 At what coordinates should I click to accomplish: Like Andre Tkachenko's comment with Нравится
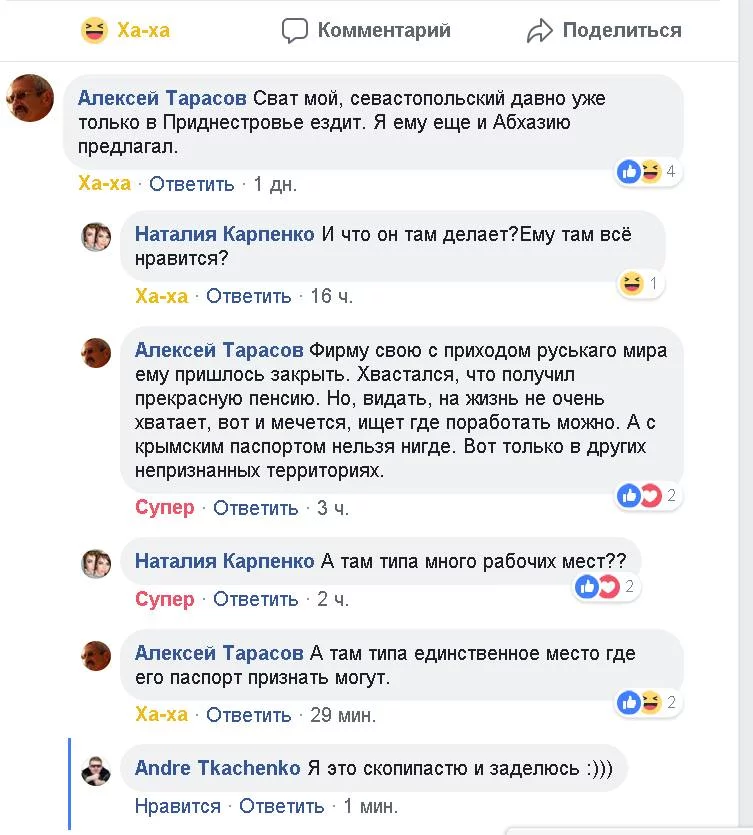tap(178, 806)
